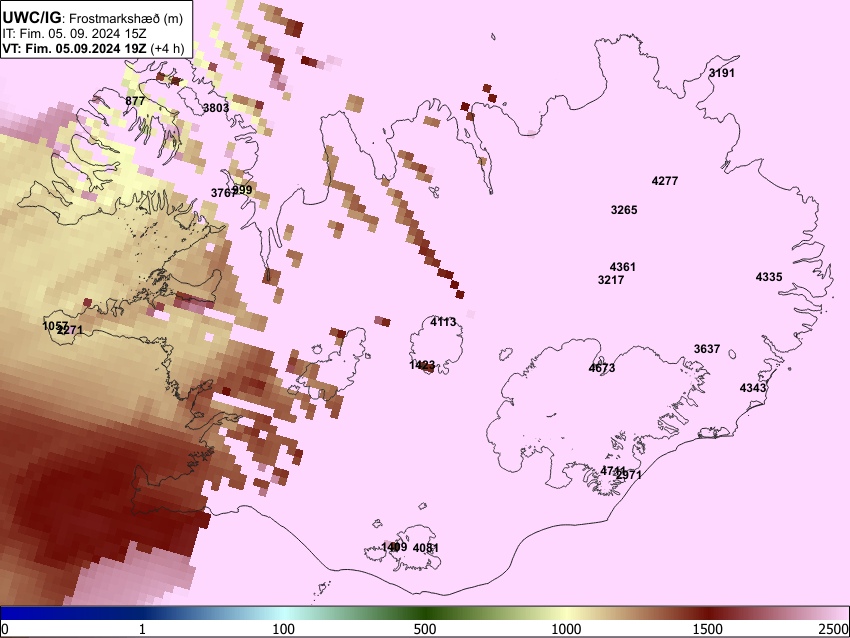Click the 1000 label on the color scale

(566, 629)
